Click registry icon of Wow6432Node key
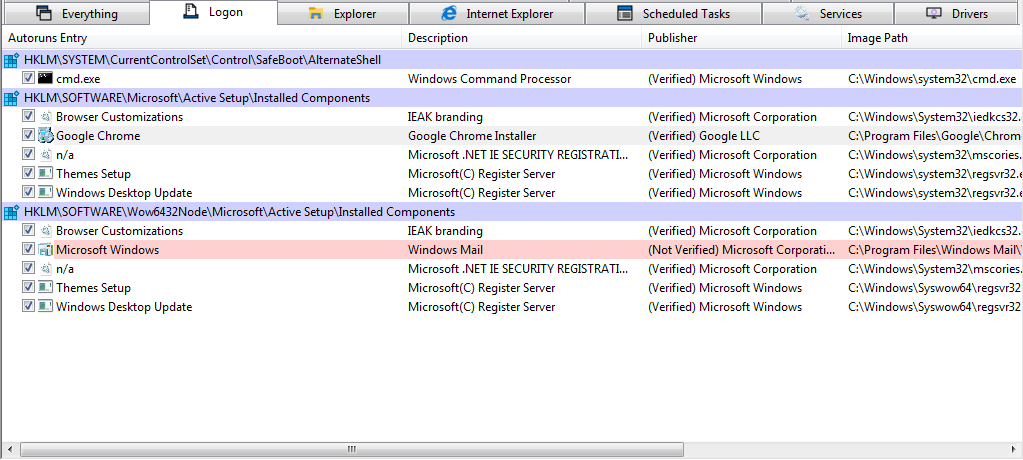This screenshot has width=1023, height=460. (11, 213)
